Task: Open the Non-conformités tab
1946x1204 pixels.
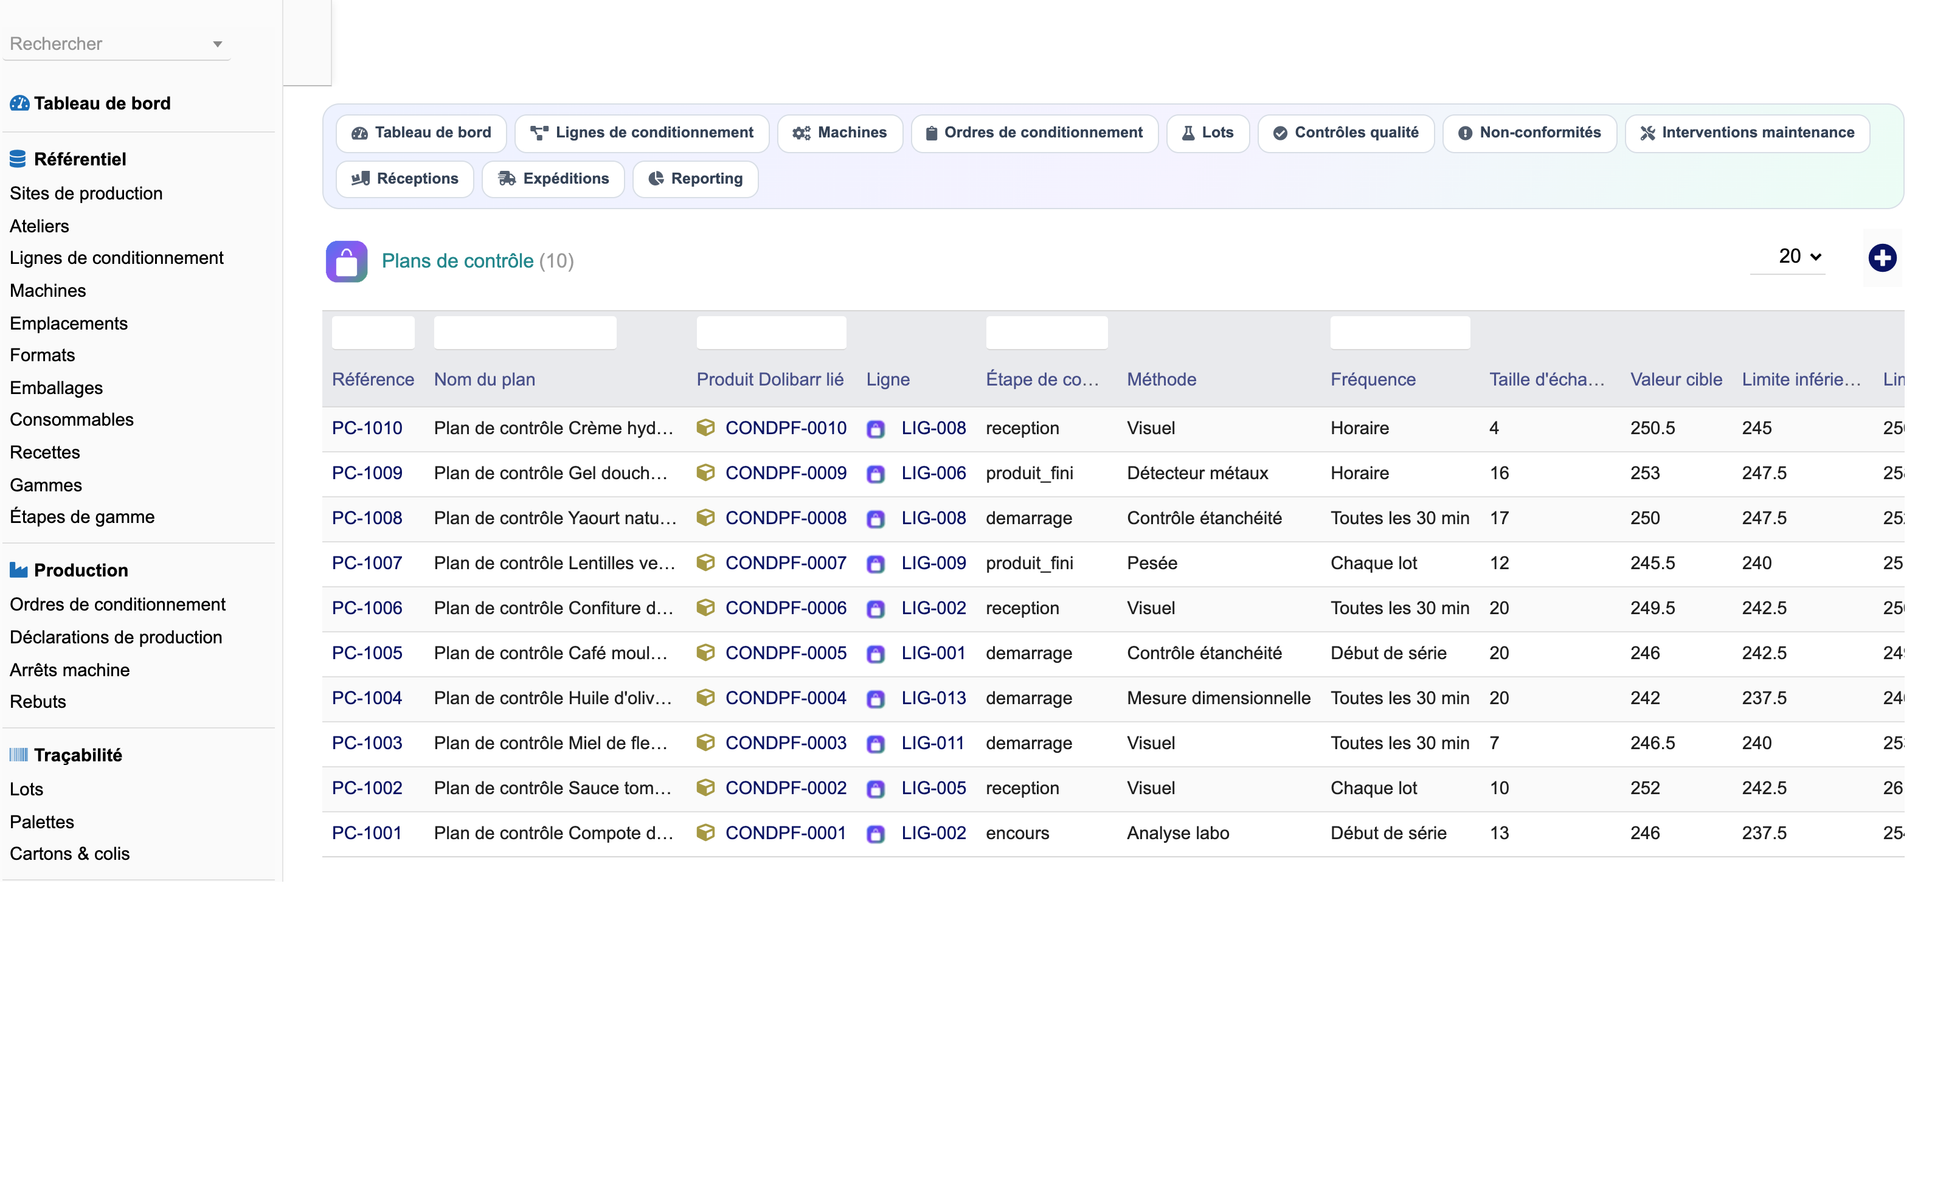Action: (1529, 133)
